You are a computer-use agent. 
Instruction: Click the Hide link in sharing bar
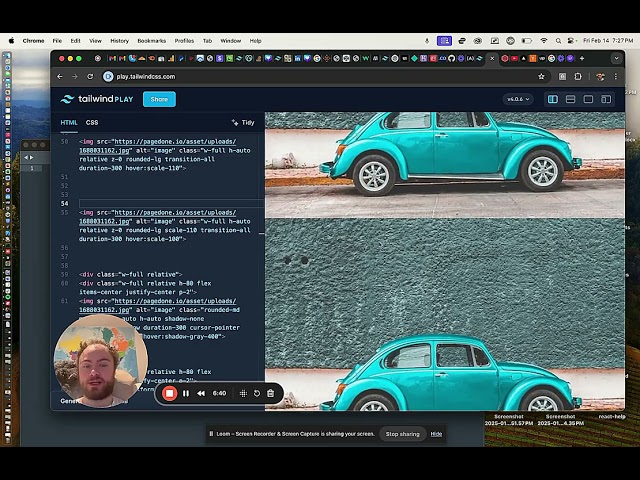(x=436, y=434)
